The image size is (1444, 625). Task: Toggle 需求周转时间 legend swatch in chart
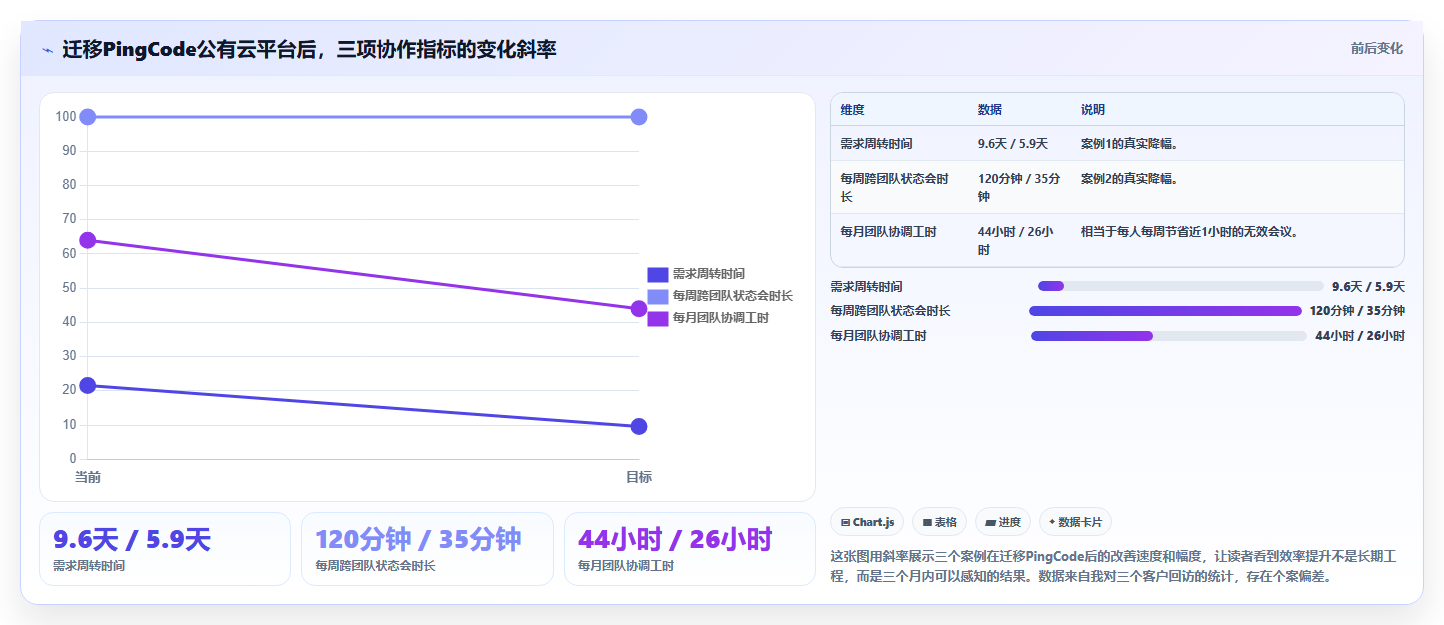tap(657, 274)
